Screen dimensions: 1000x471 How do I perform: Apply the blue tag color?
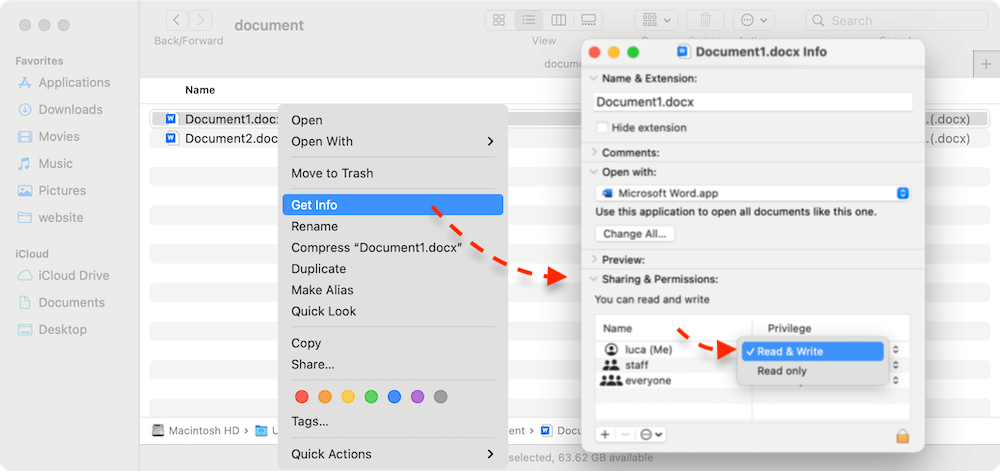click(394, 397)
